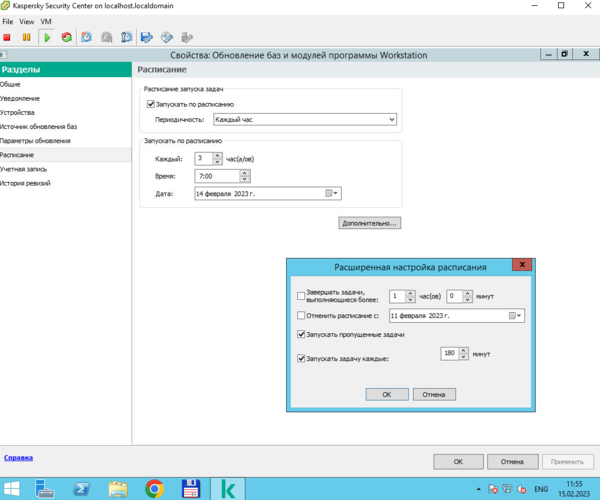Enable the Отменить расписание с checkbox
This screenshot has height=500, width=600.
click(301, 316)
